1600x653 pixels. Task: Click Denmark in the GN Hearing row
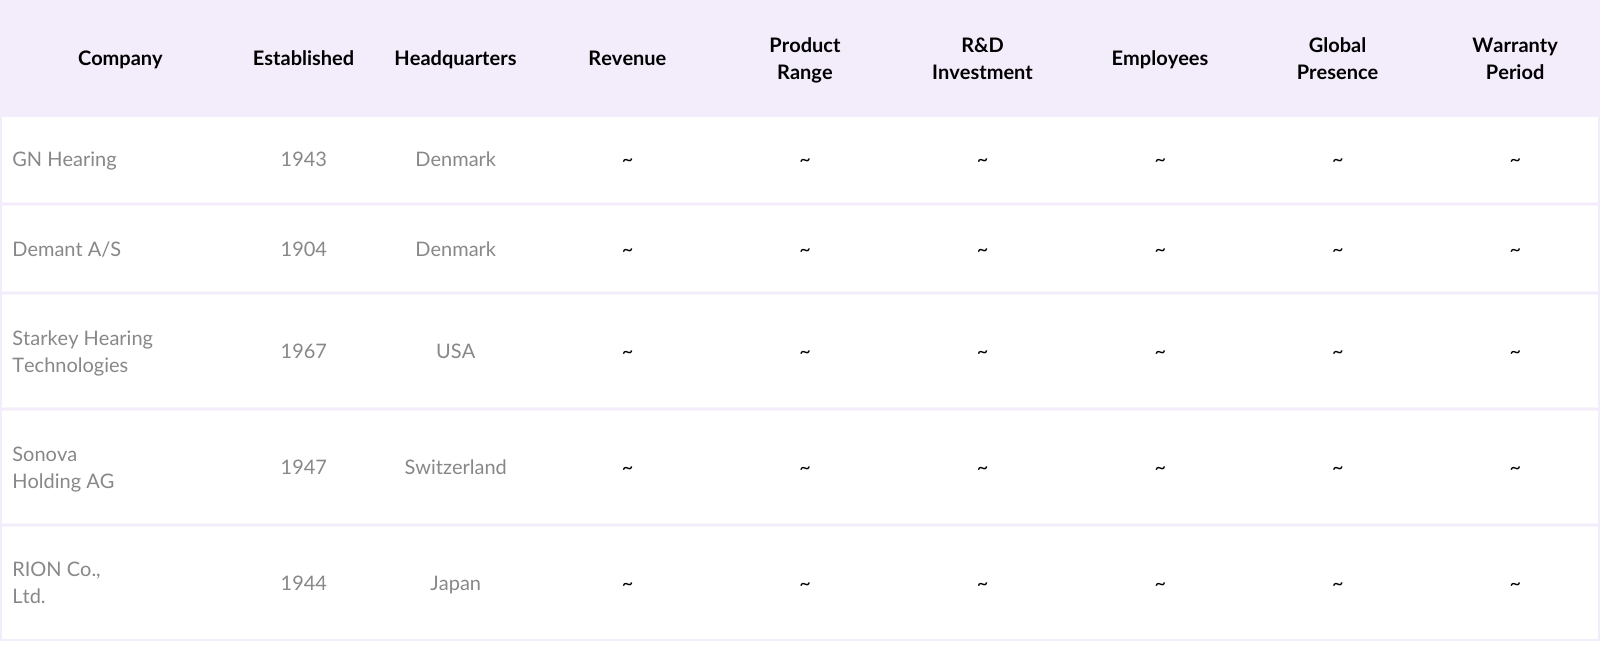click(455, 159)
